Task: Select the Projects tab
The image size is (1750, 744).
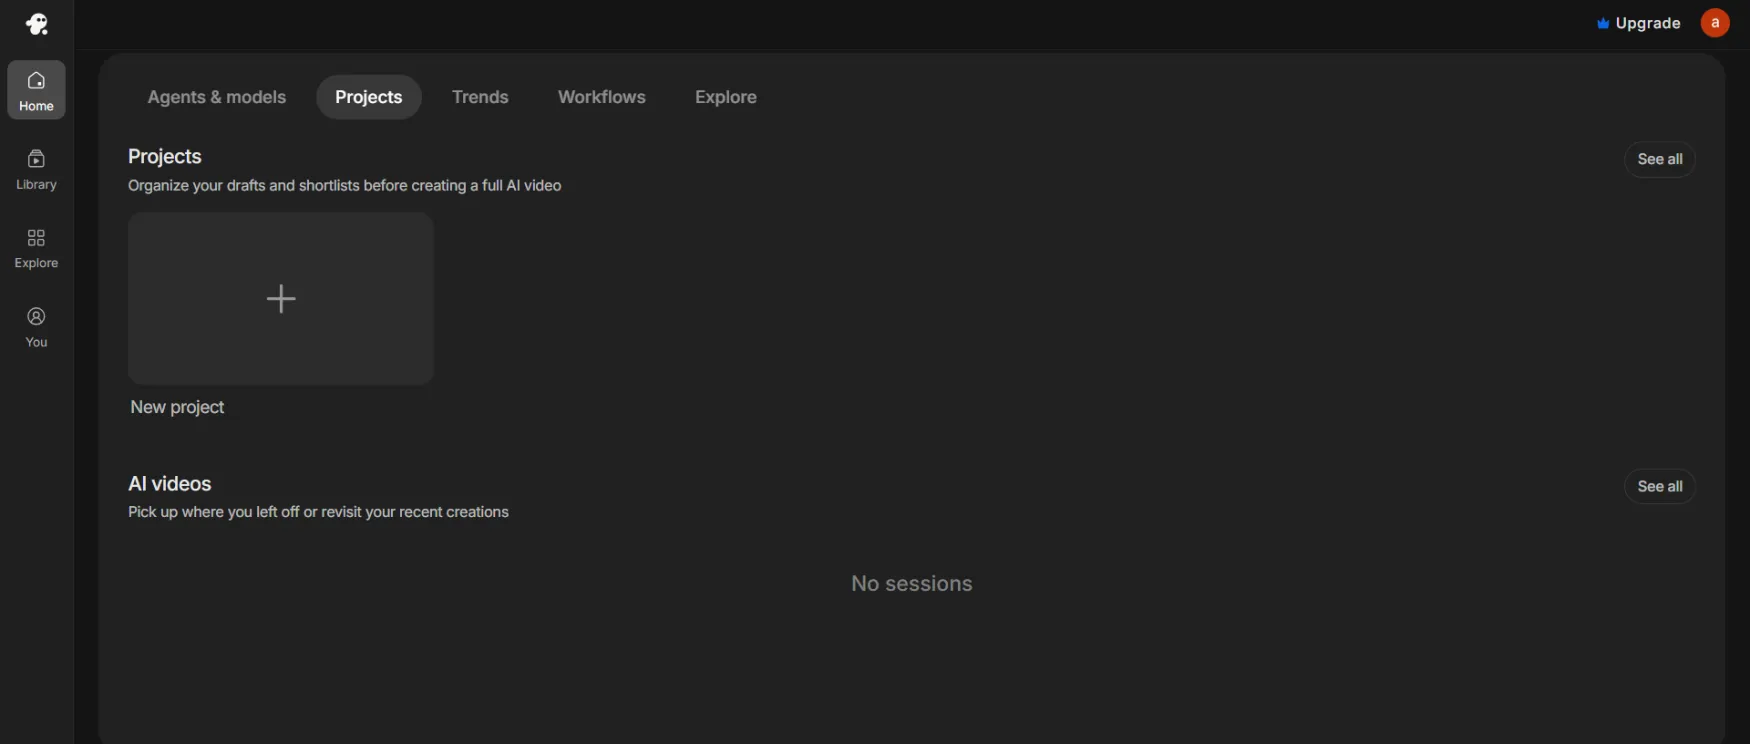Action: click(369, 97)
